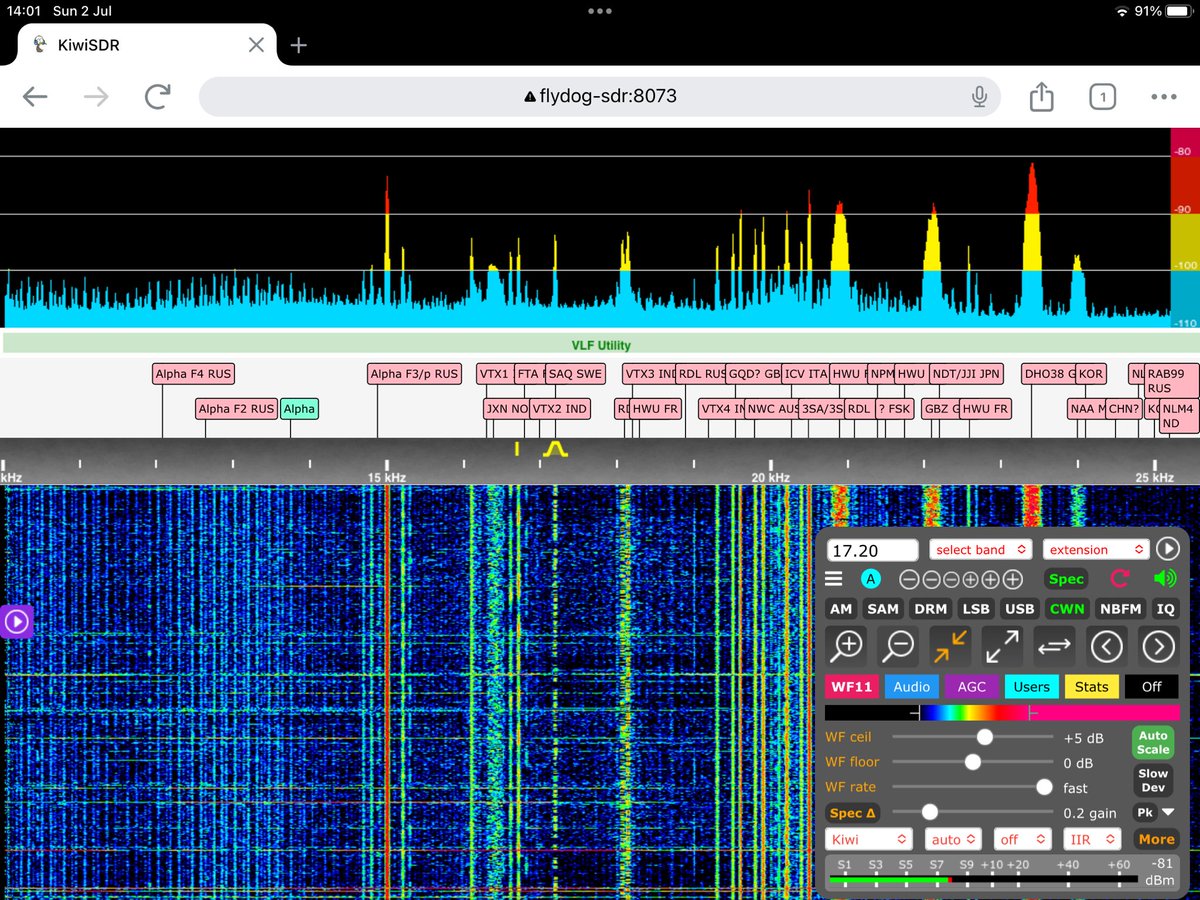This screenshot has width=1200, height=900.
Task: Zoom out the waterfall with the magnifier minus
Action: pos(899,646)
